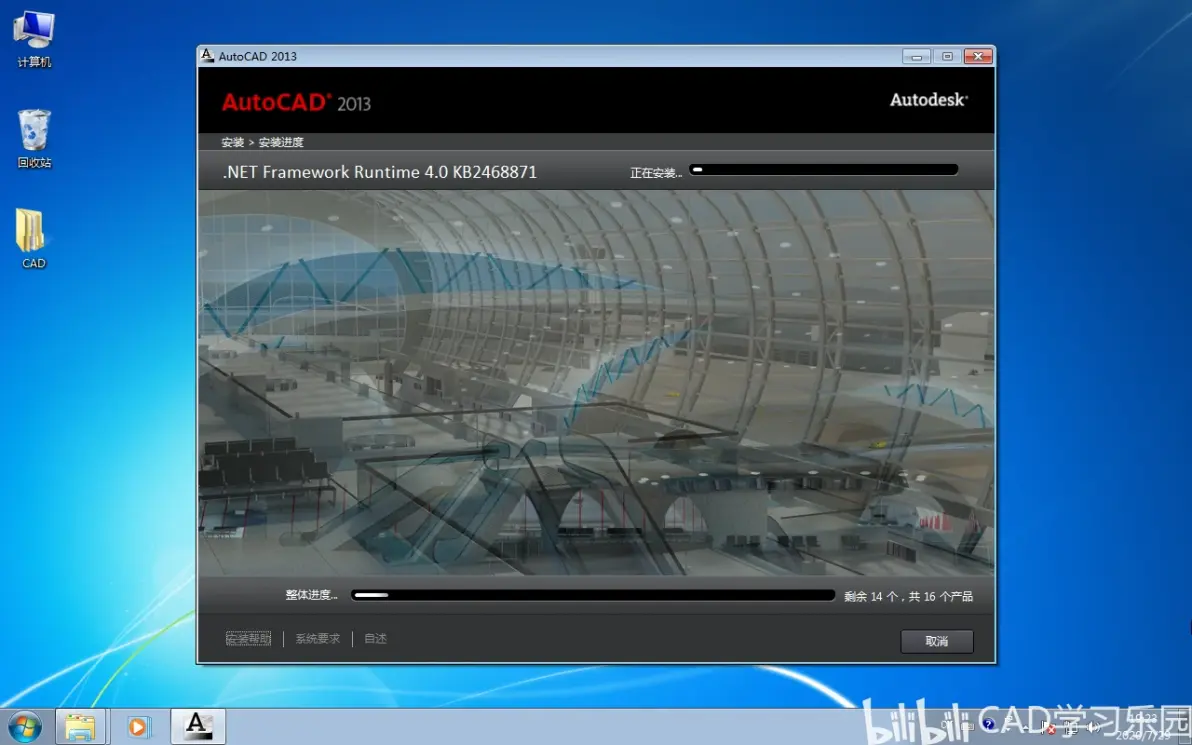Open the 安装帮助 link

tap(249, 639)
